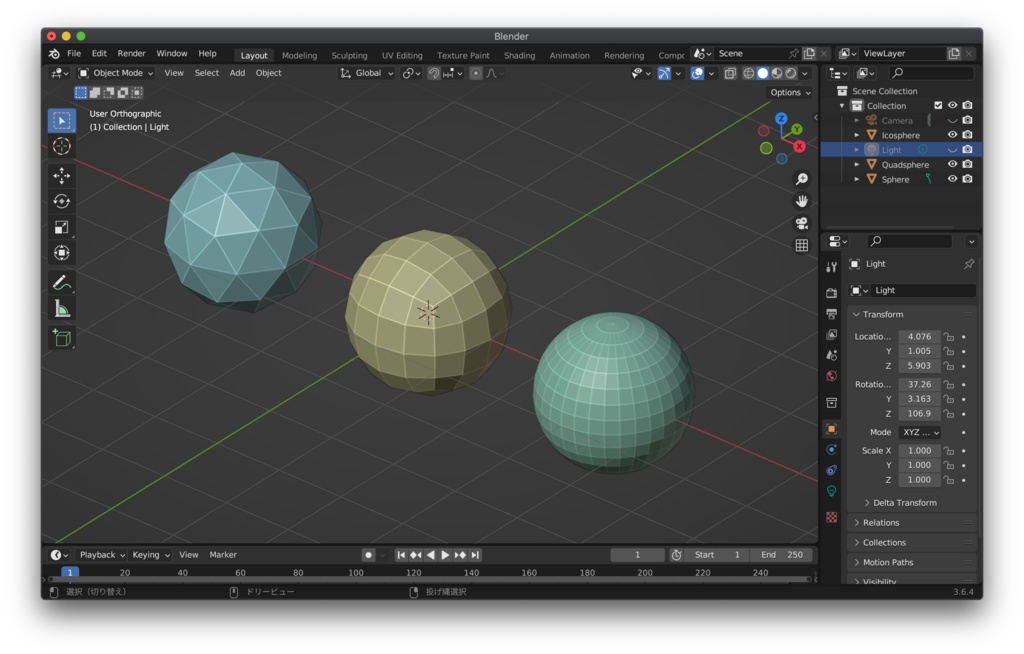This screenshot has width=1024, height=654.
Task: Click the Options button in the viewport
Action: 789,91
